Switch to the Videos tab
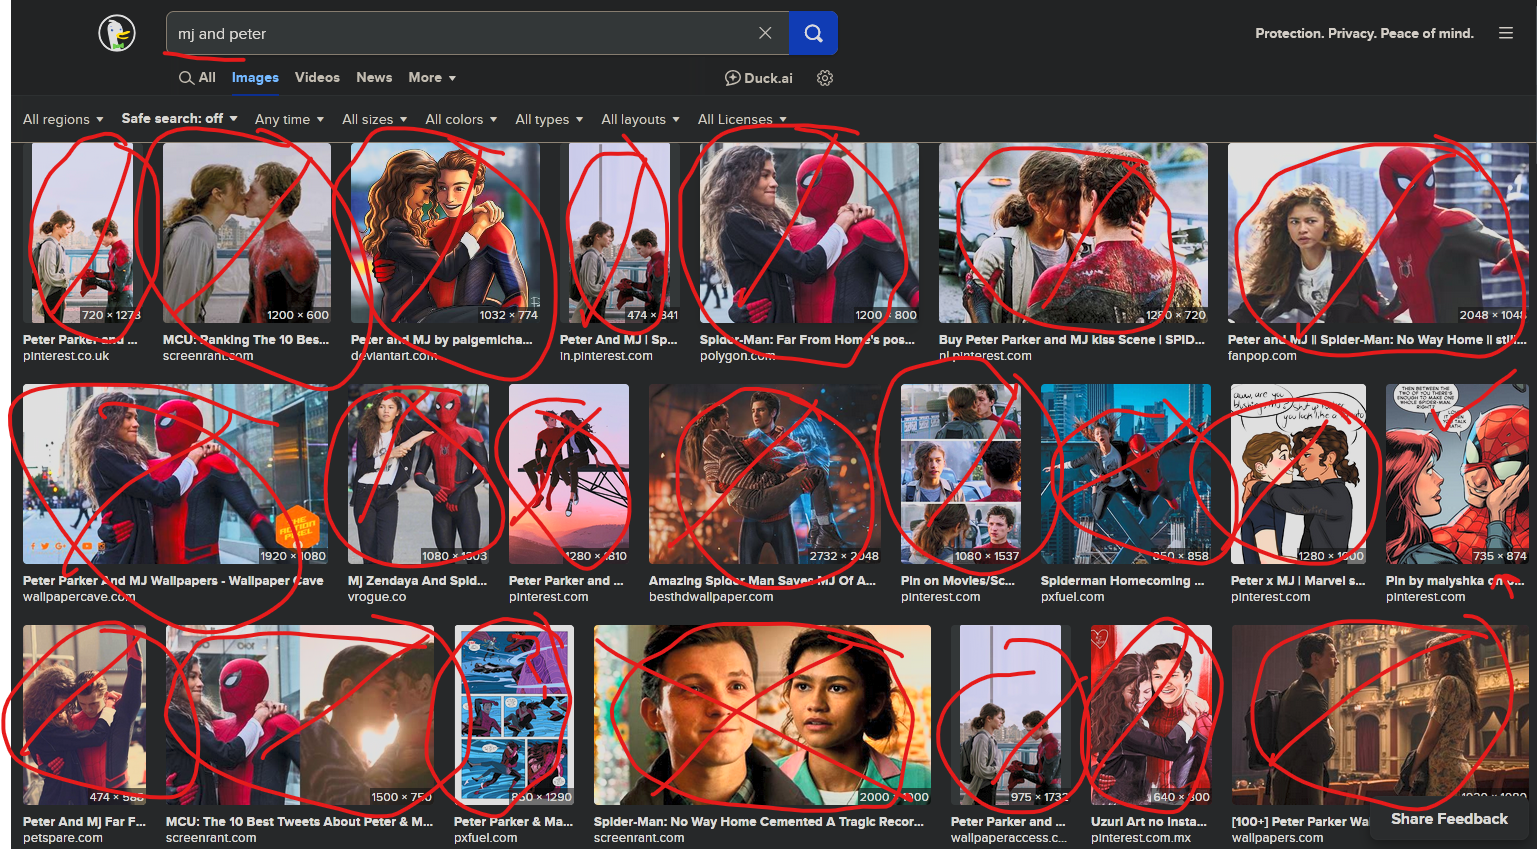This screenshot has width=1537, height=849. 317,77
